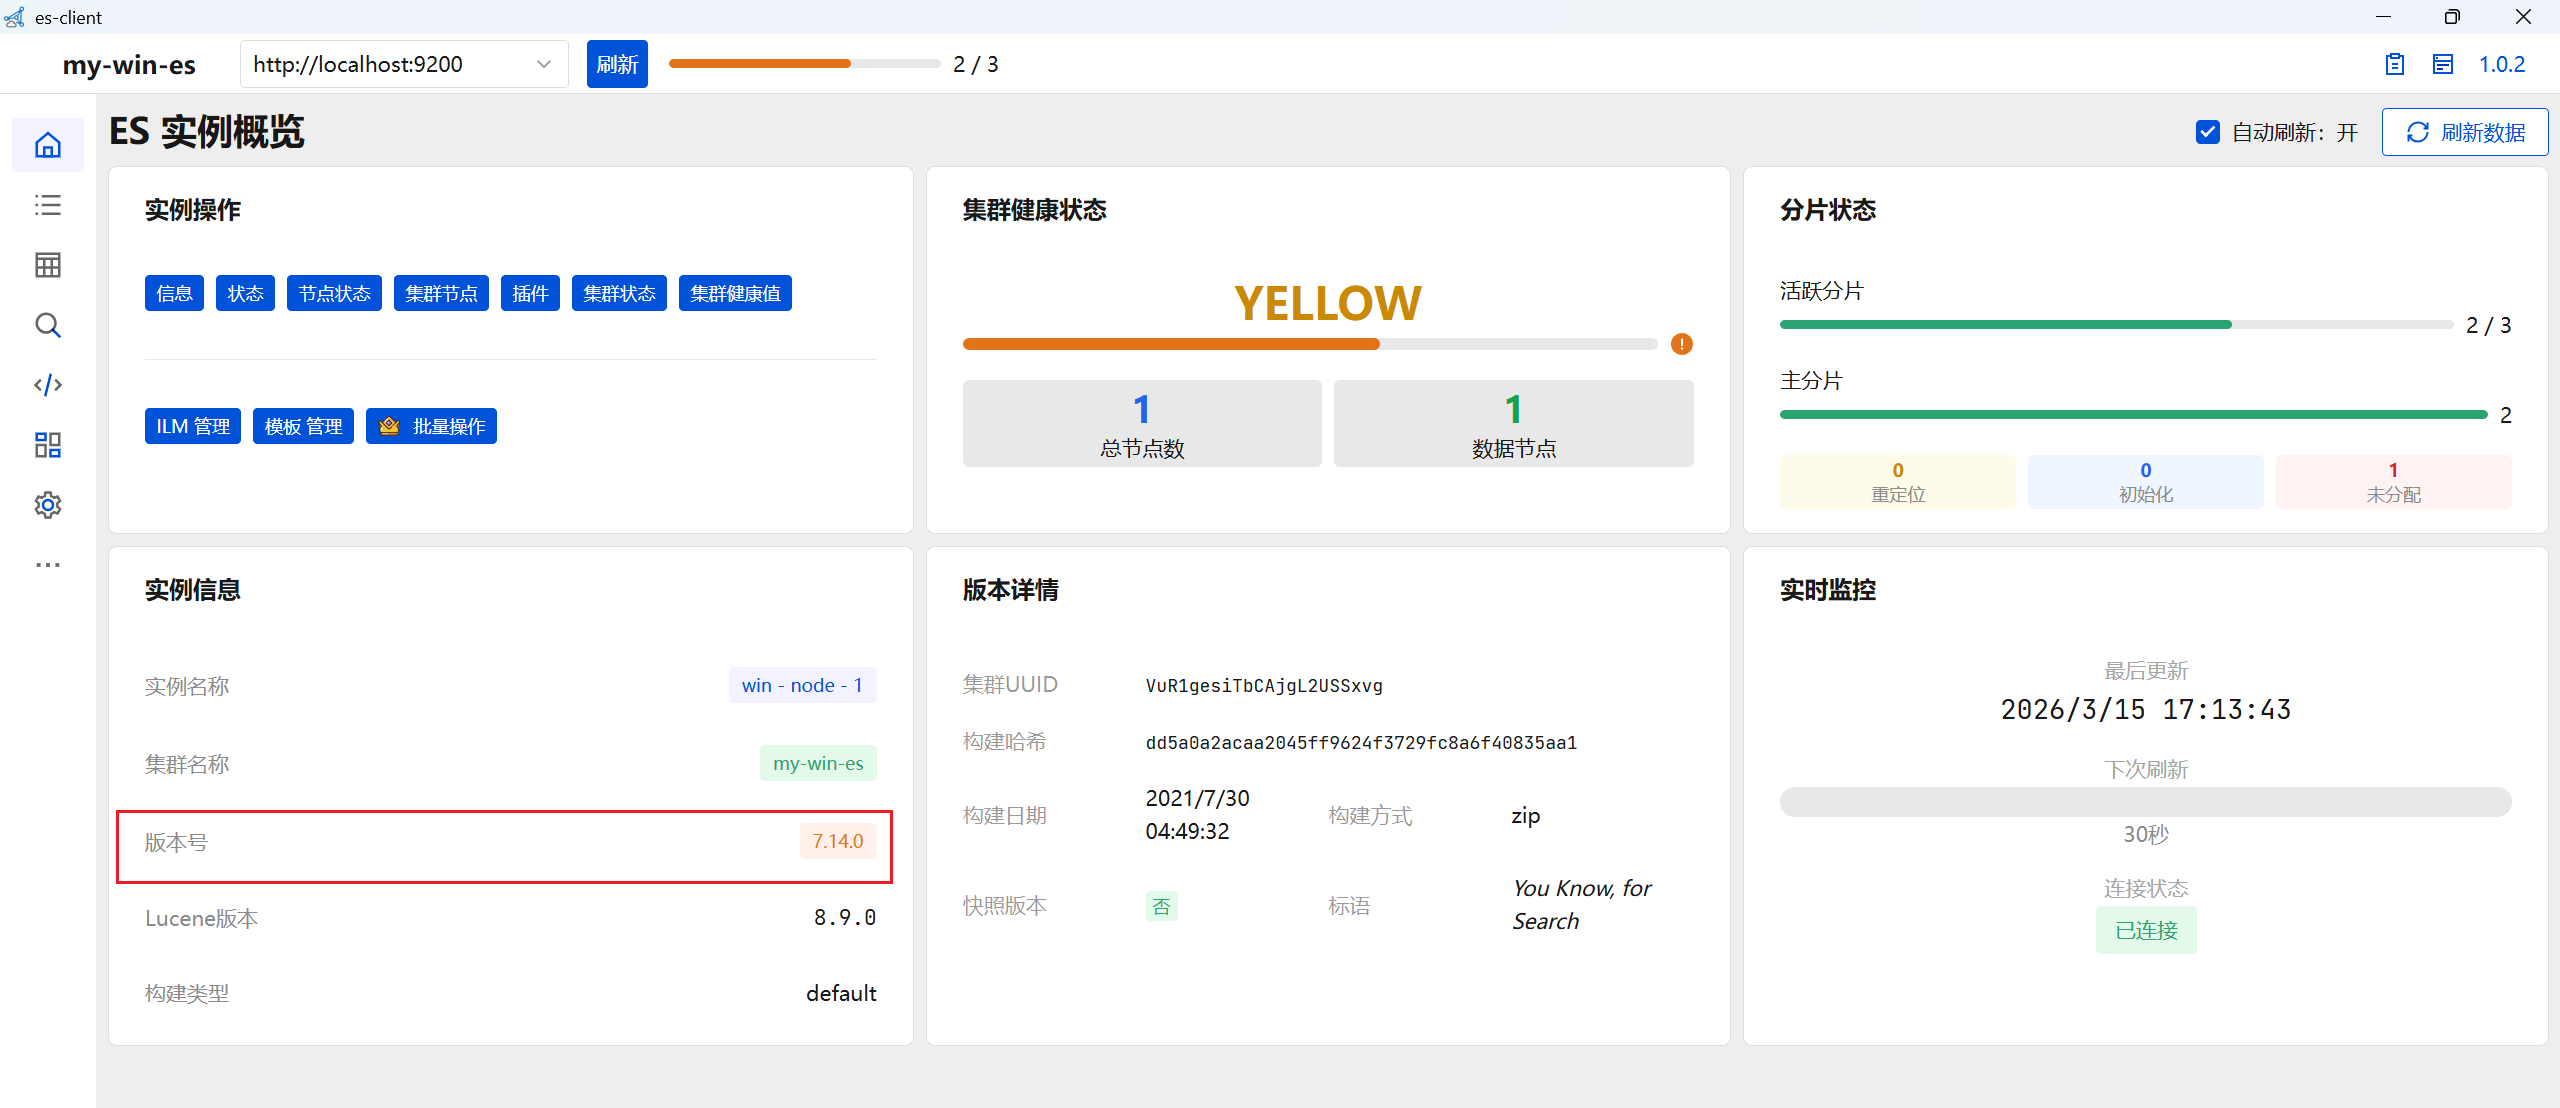
Task: Click the 刷新数据 refresh data button
Action: (2464, 132)
